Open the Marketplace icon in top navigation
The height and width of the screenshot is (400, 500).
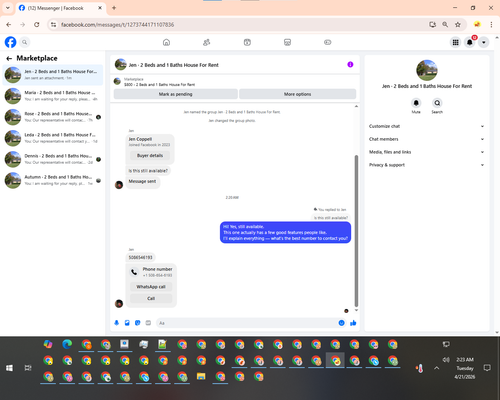pyautogui.click(x=287, y=42)
